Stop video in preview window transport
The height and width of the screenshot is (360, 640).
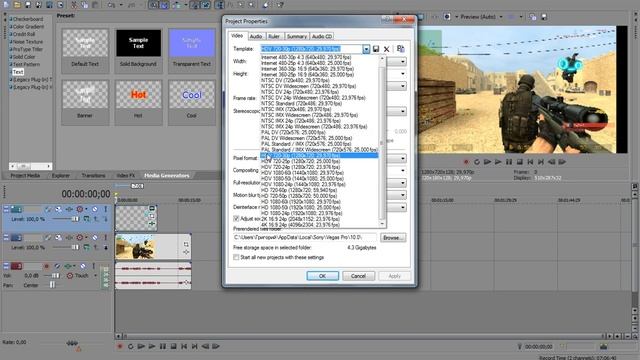[x=520, y=162]
